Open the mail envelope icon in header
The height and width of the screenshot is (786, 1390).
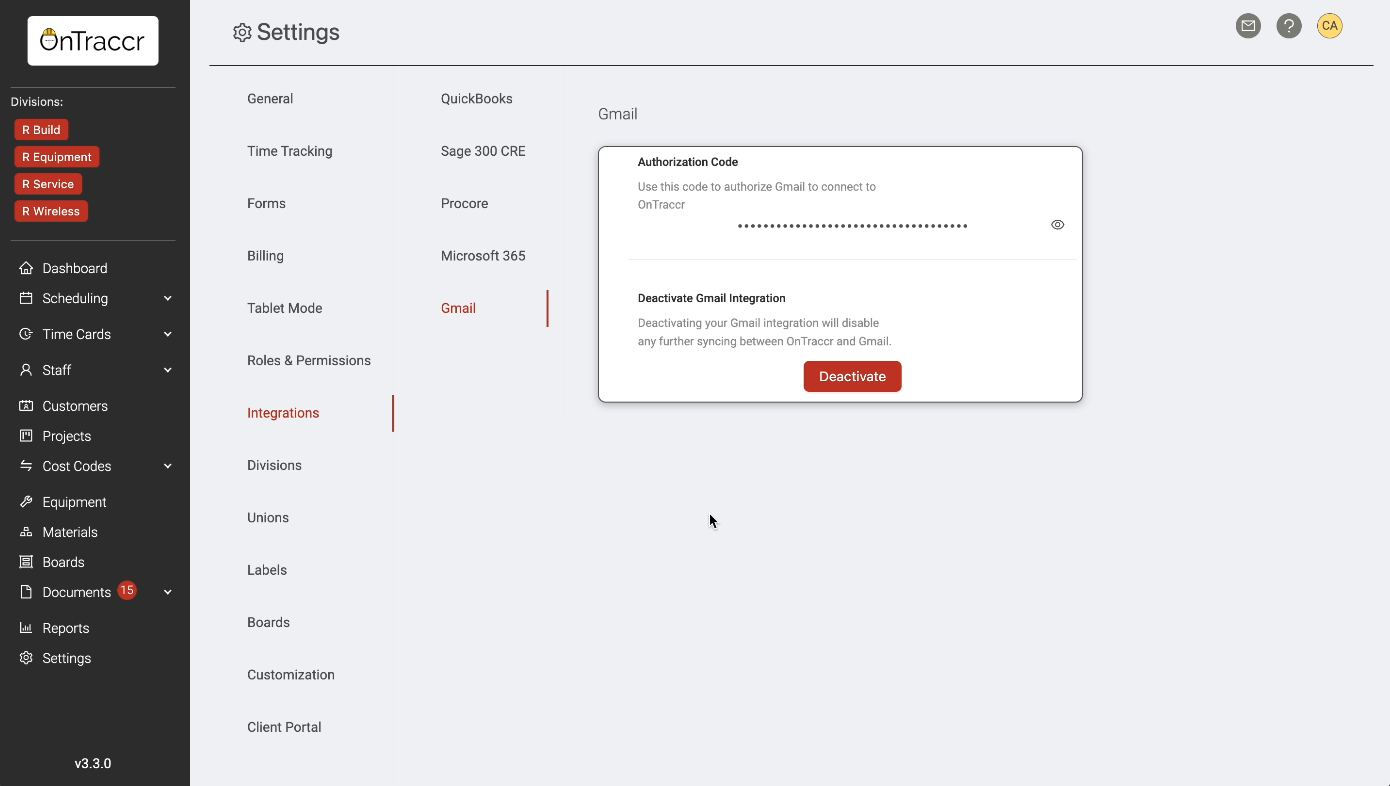point(1248,26)
